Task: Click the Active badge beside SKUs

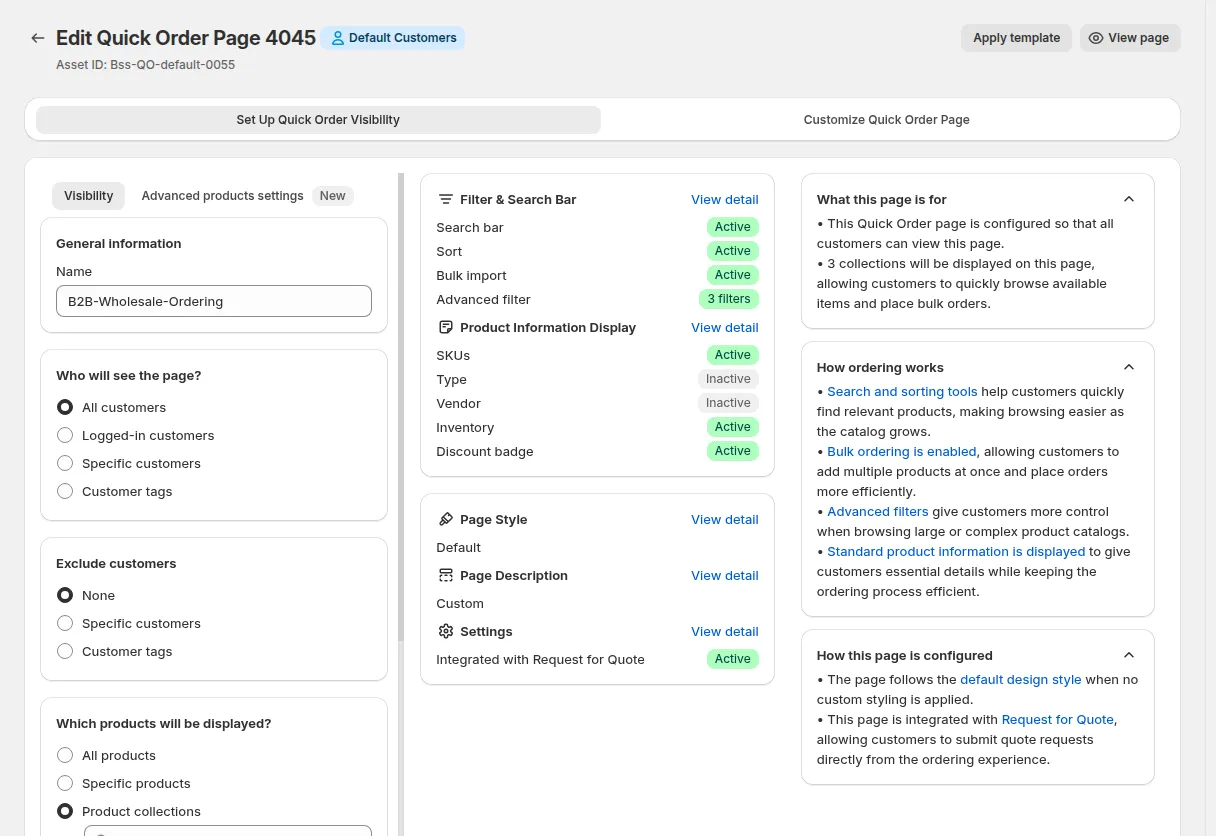Action: pyautogui.click(x=733, y=355)
